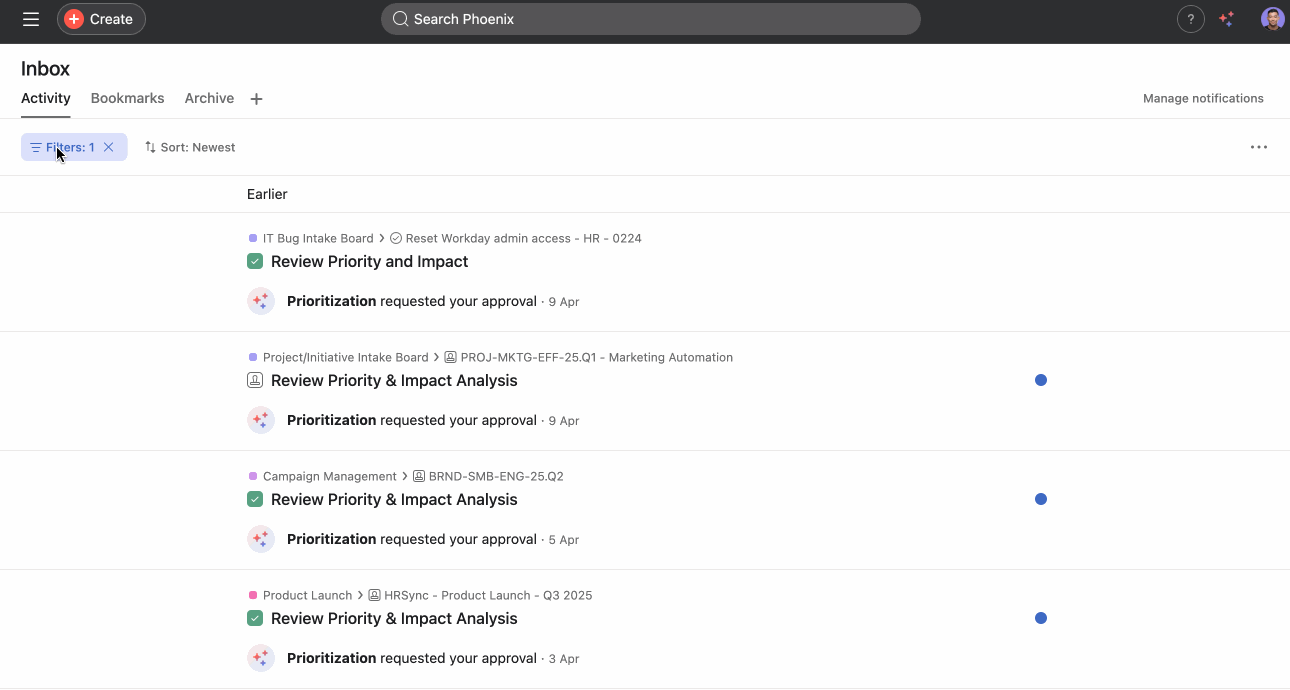
Task: Switch to the Bookmarks tab
Action: click(127, 98)
